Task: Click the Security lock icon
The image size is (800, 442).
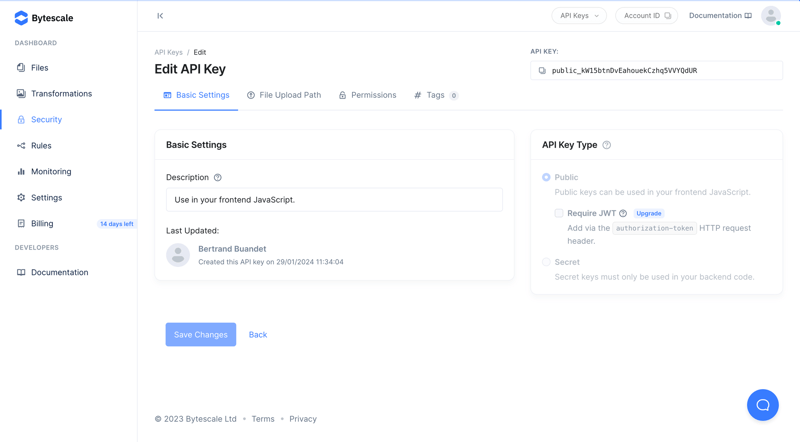Action: coord(21,119)
